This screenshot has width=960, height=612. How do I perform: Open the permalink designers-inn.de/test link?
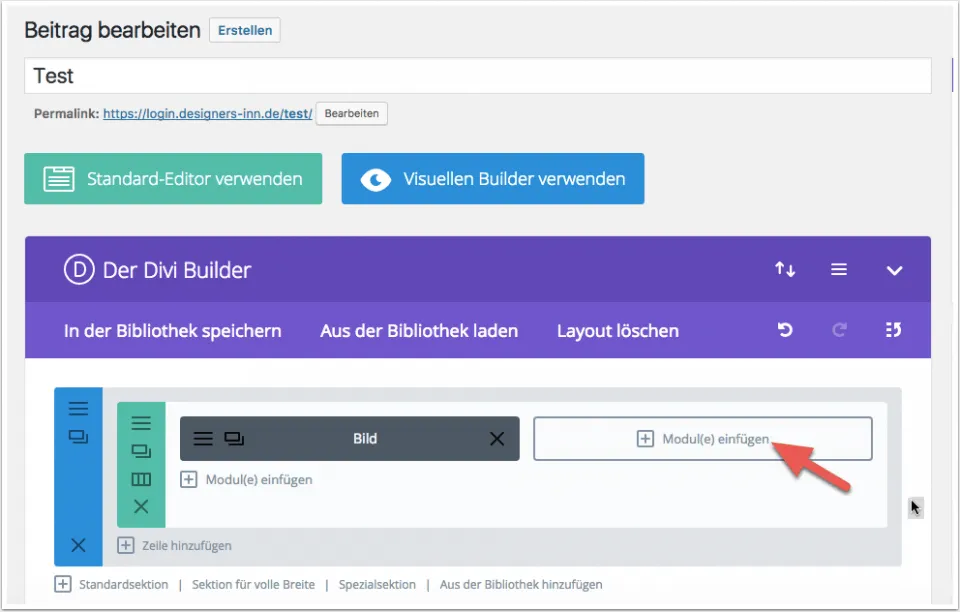[207, 114]
